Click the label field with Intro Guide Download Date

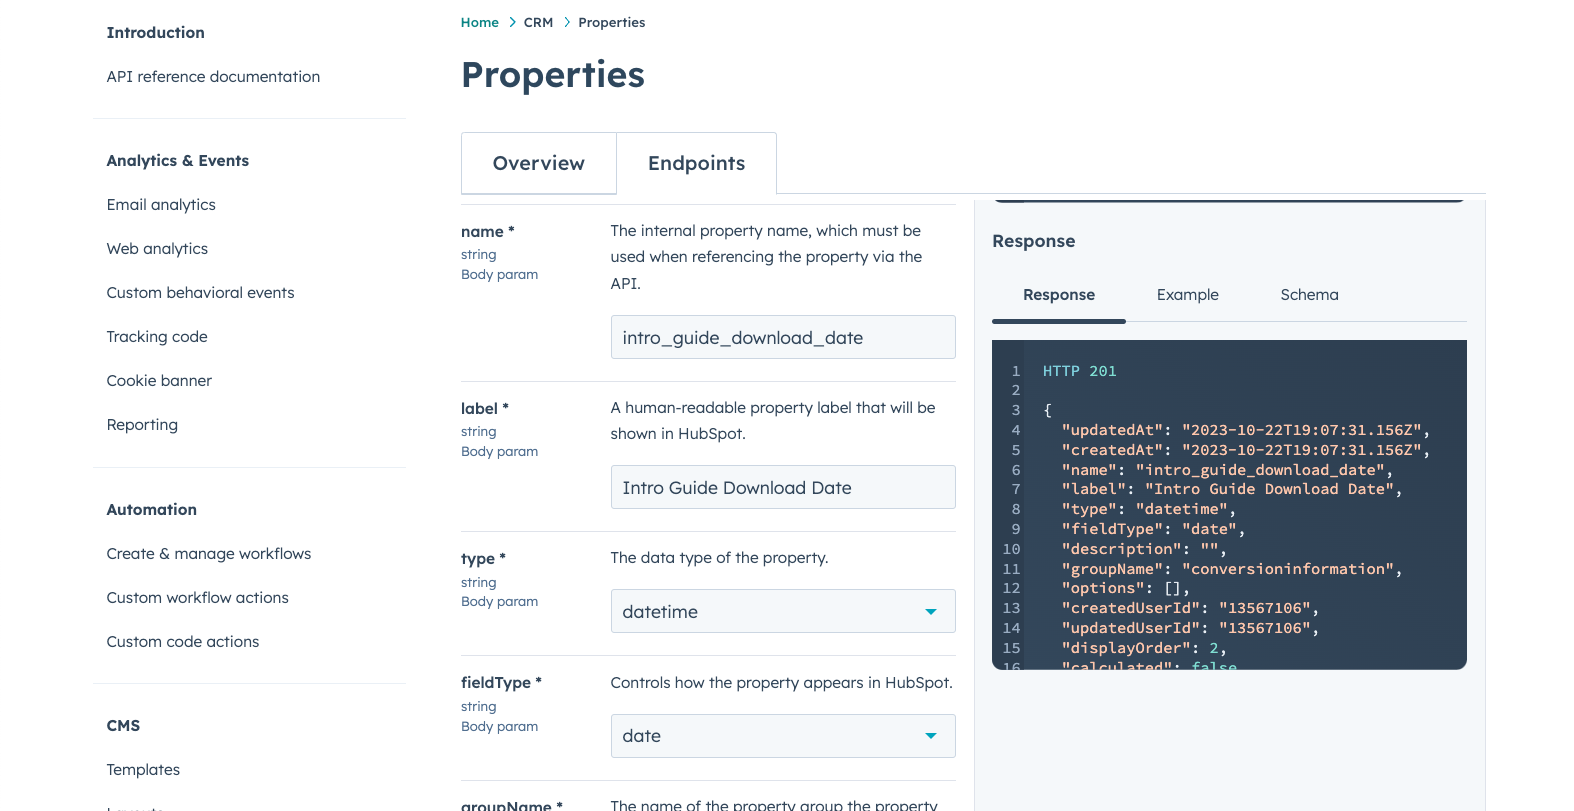pos(783,487)
